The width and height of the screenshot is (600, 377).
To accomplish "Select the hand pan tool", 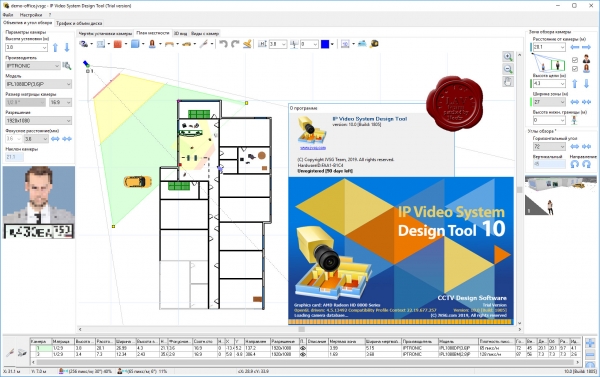I will (508, 82).
